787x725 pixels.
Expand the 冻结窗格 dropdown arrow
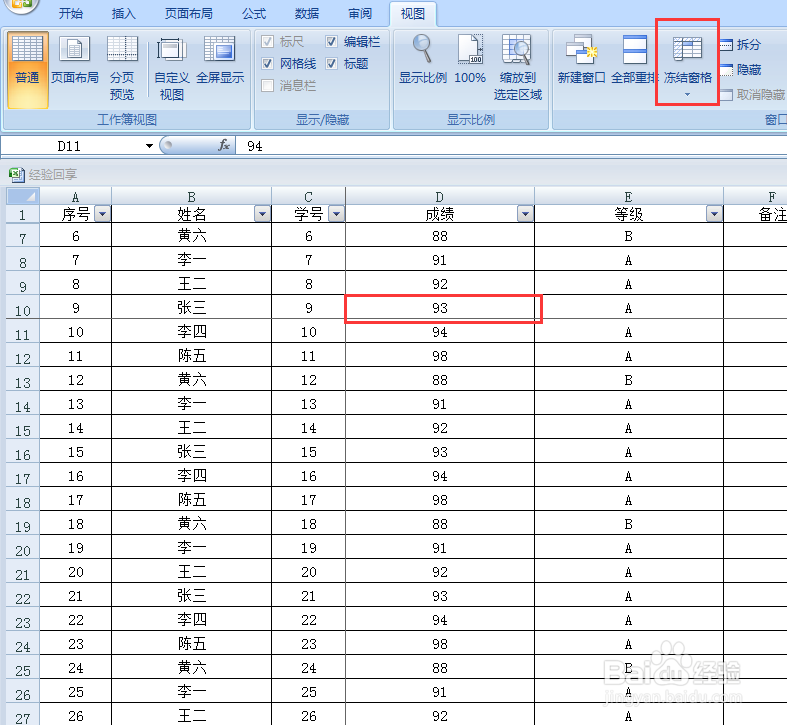687,94
